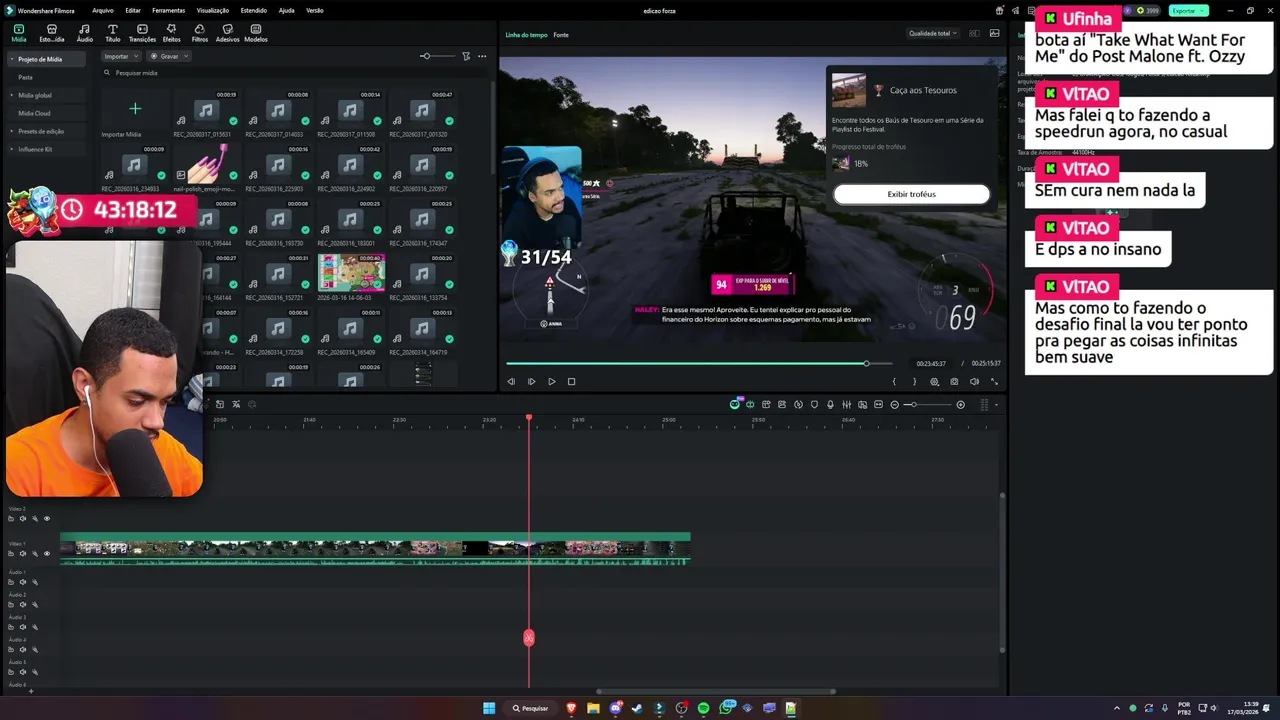Open the Editar menu
1280x720 pixels.
click(132, 10)
